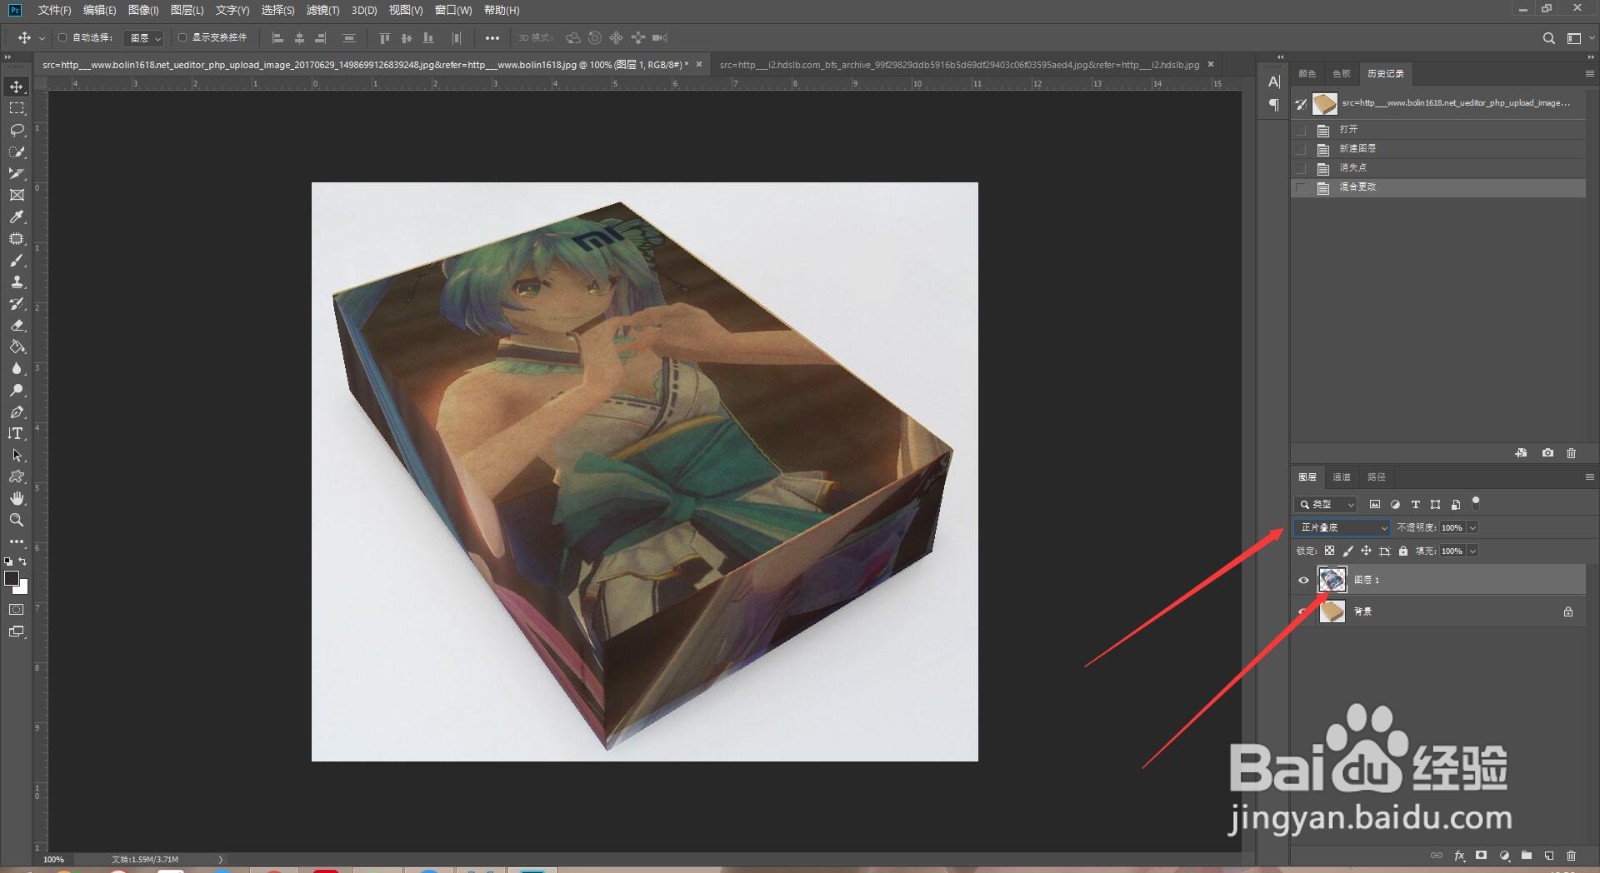Toggle the 自动选择 checkbox
The image size is (1600, 873).
pyautogui.click(x=62, y=38)
